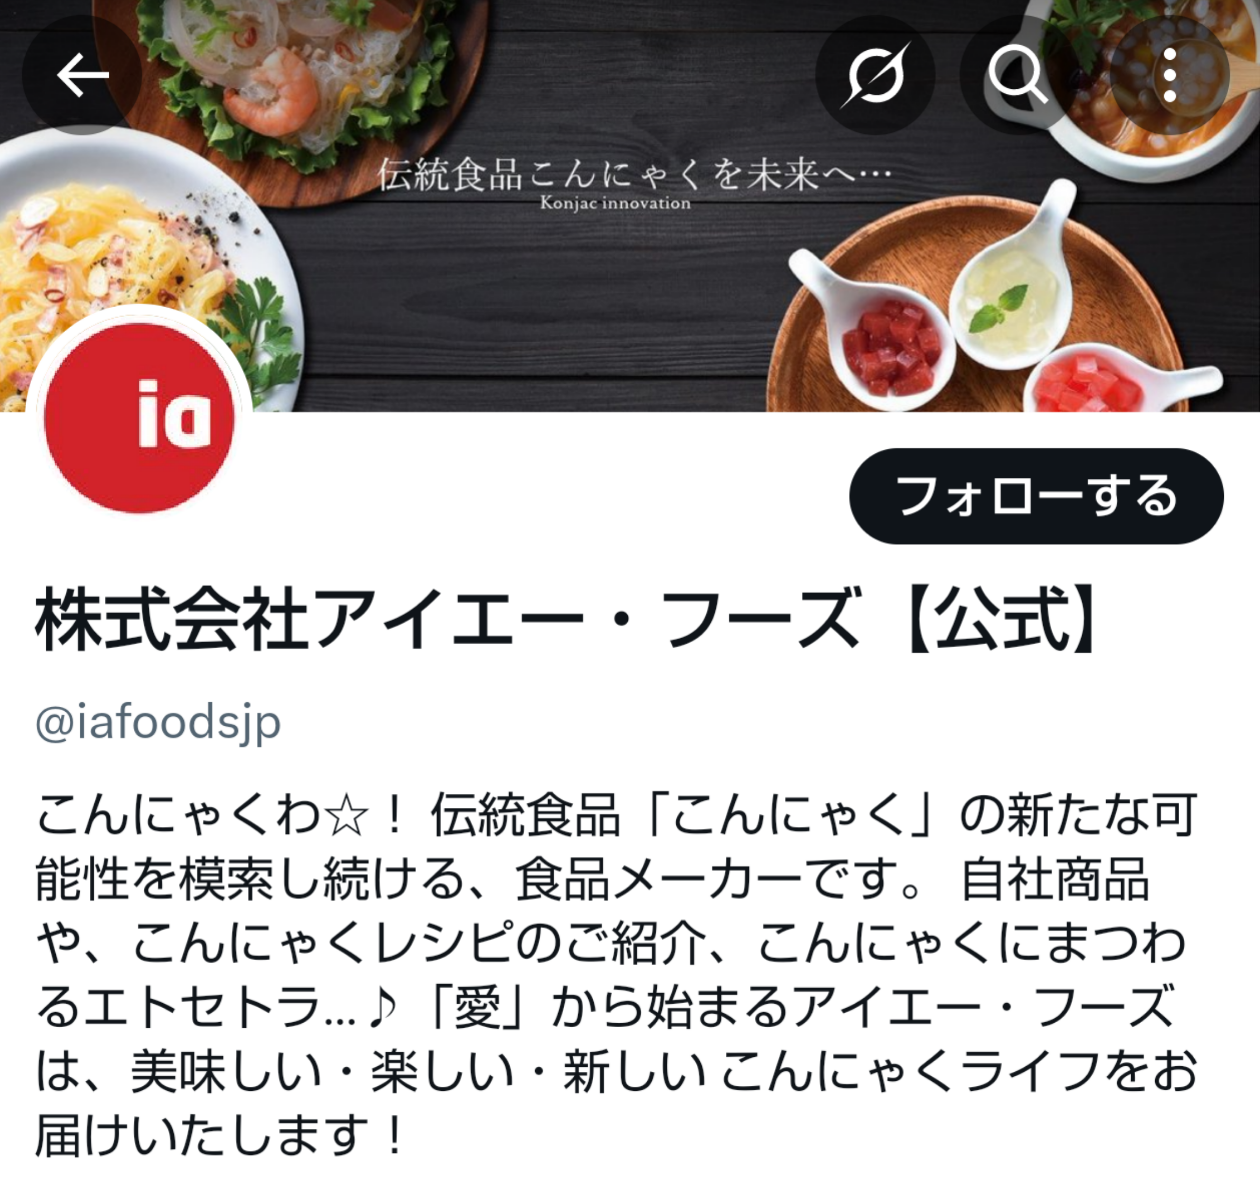Click the フォローする follow button
This screenshot has height=1179, width=1260.
(x=1036, y=496)
